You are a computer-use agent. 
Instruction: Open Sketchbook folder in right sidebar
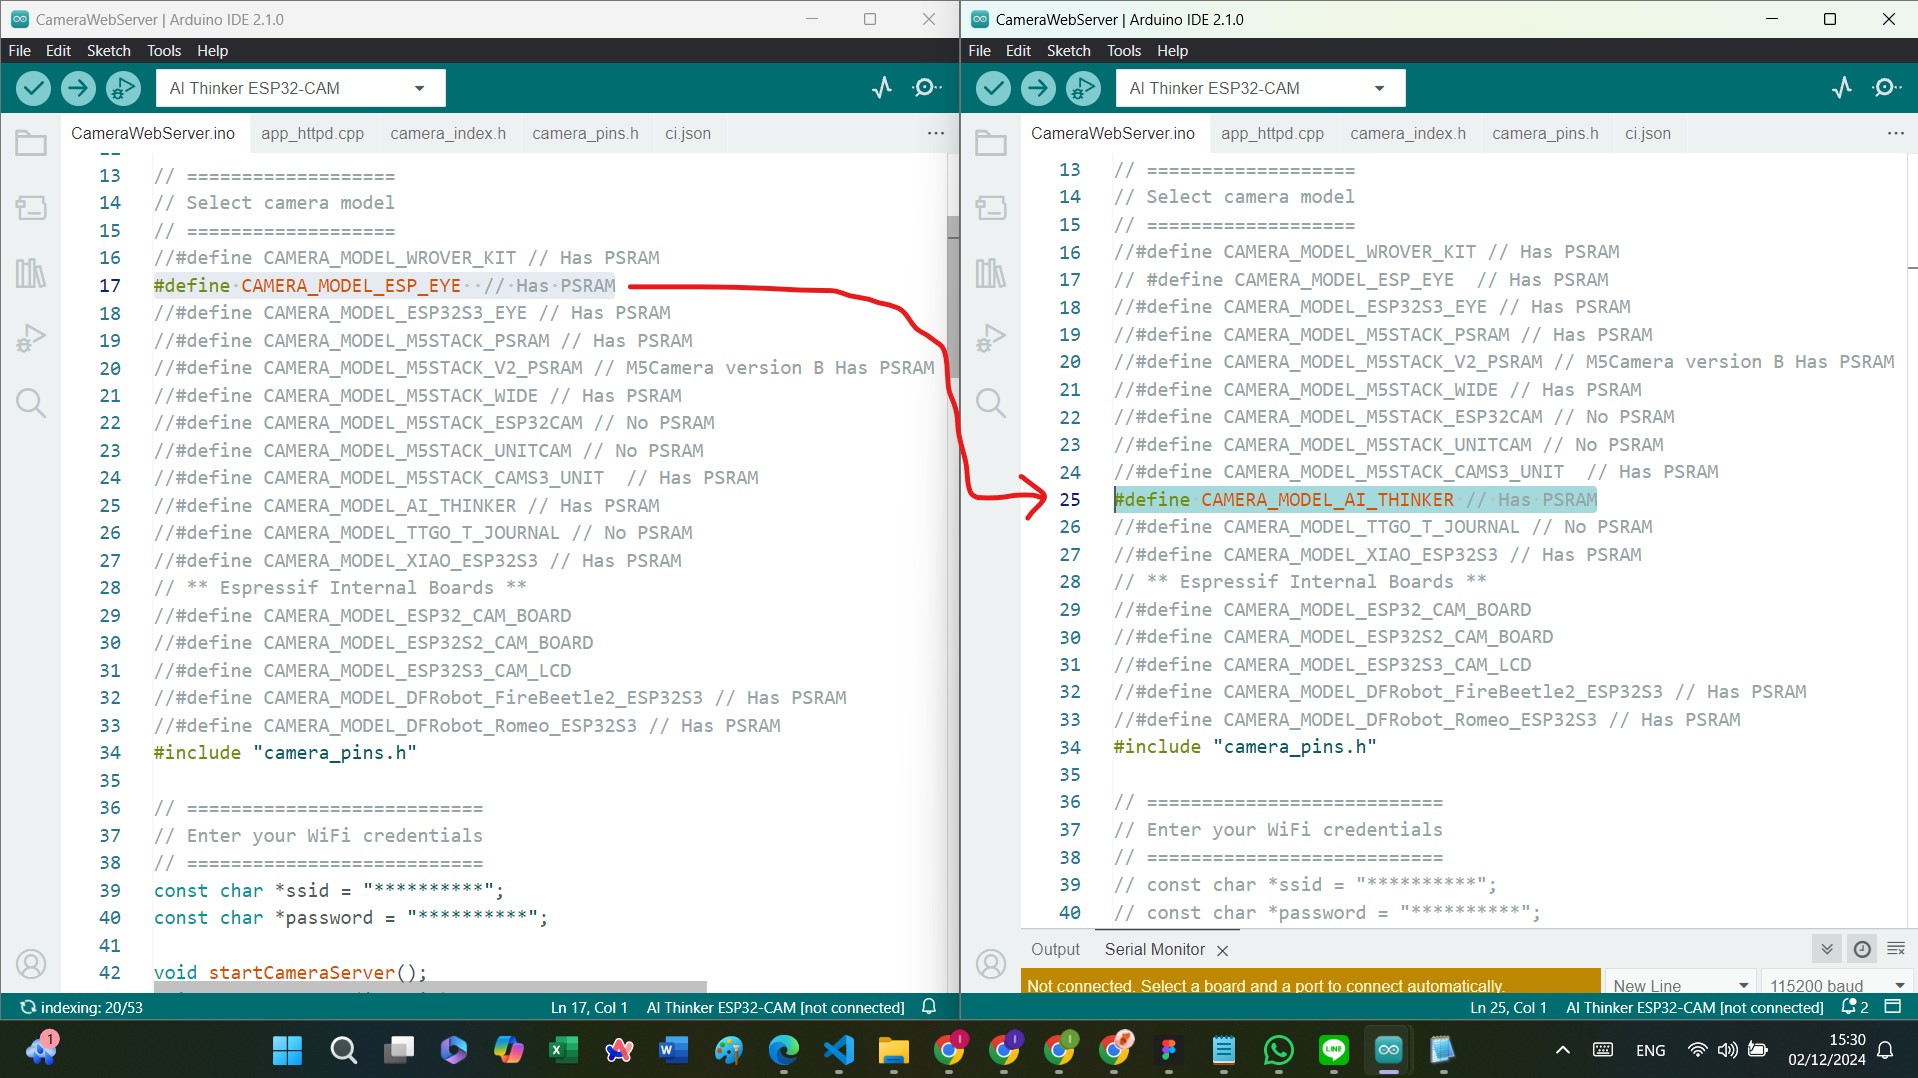[991, 143]
